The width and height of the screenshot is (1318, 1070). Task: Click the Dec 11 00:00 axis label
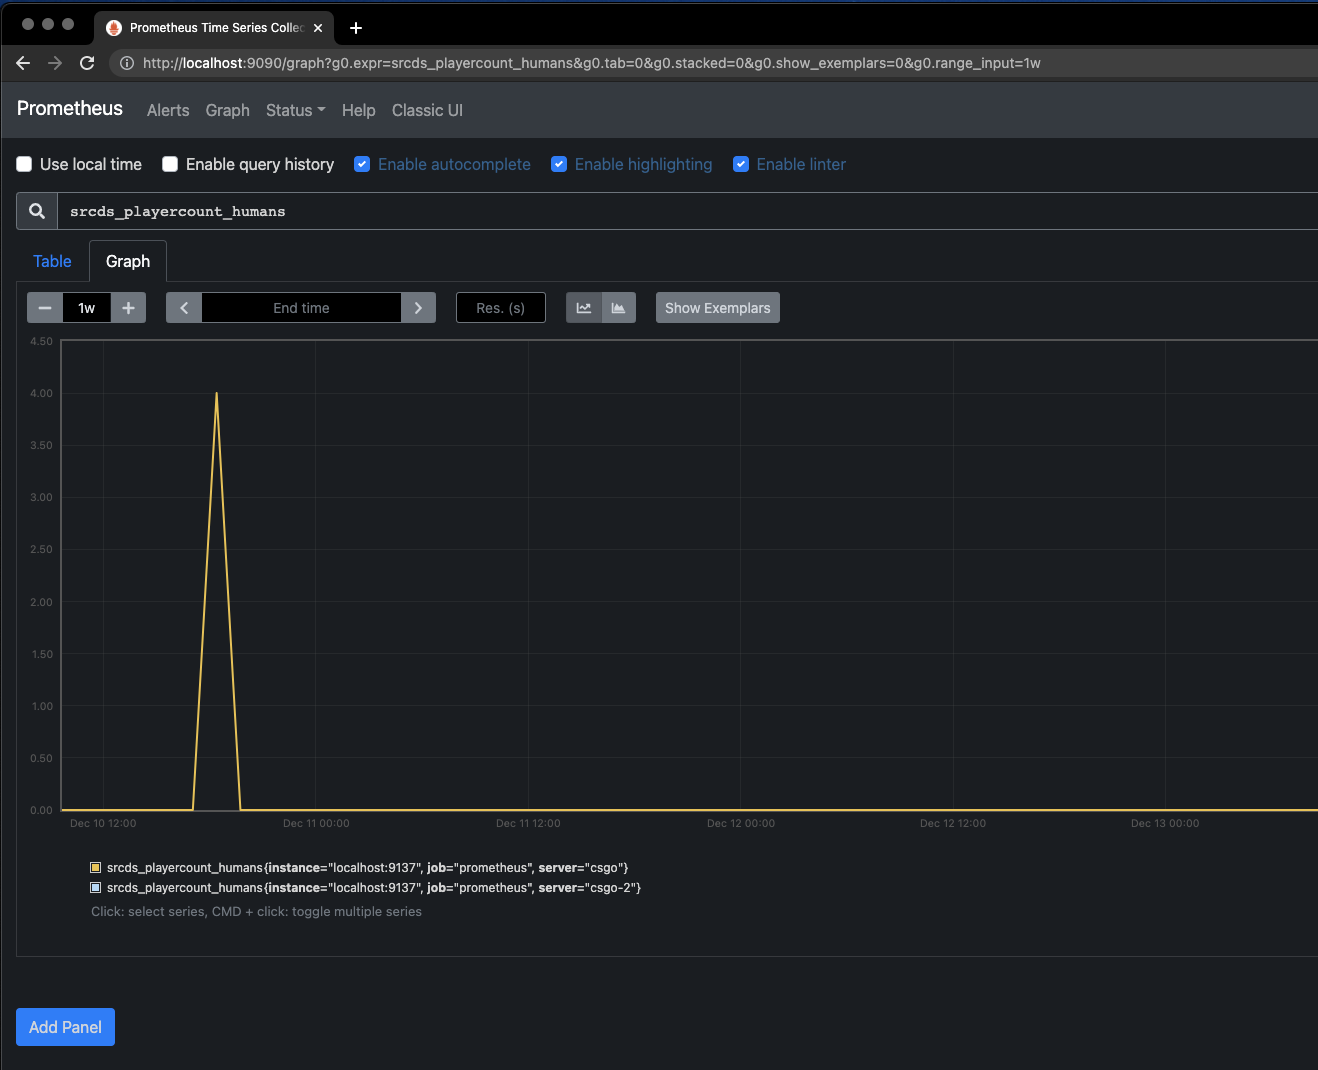tap(316, 823)
